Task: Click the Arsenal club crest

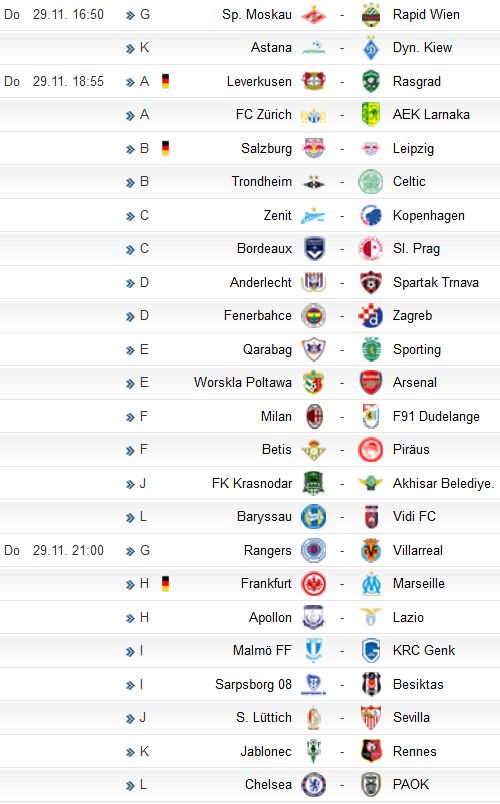Action: coord(370,383)
